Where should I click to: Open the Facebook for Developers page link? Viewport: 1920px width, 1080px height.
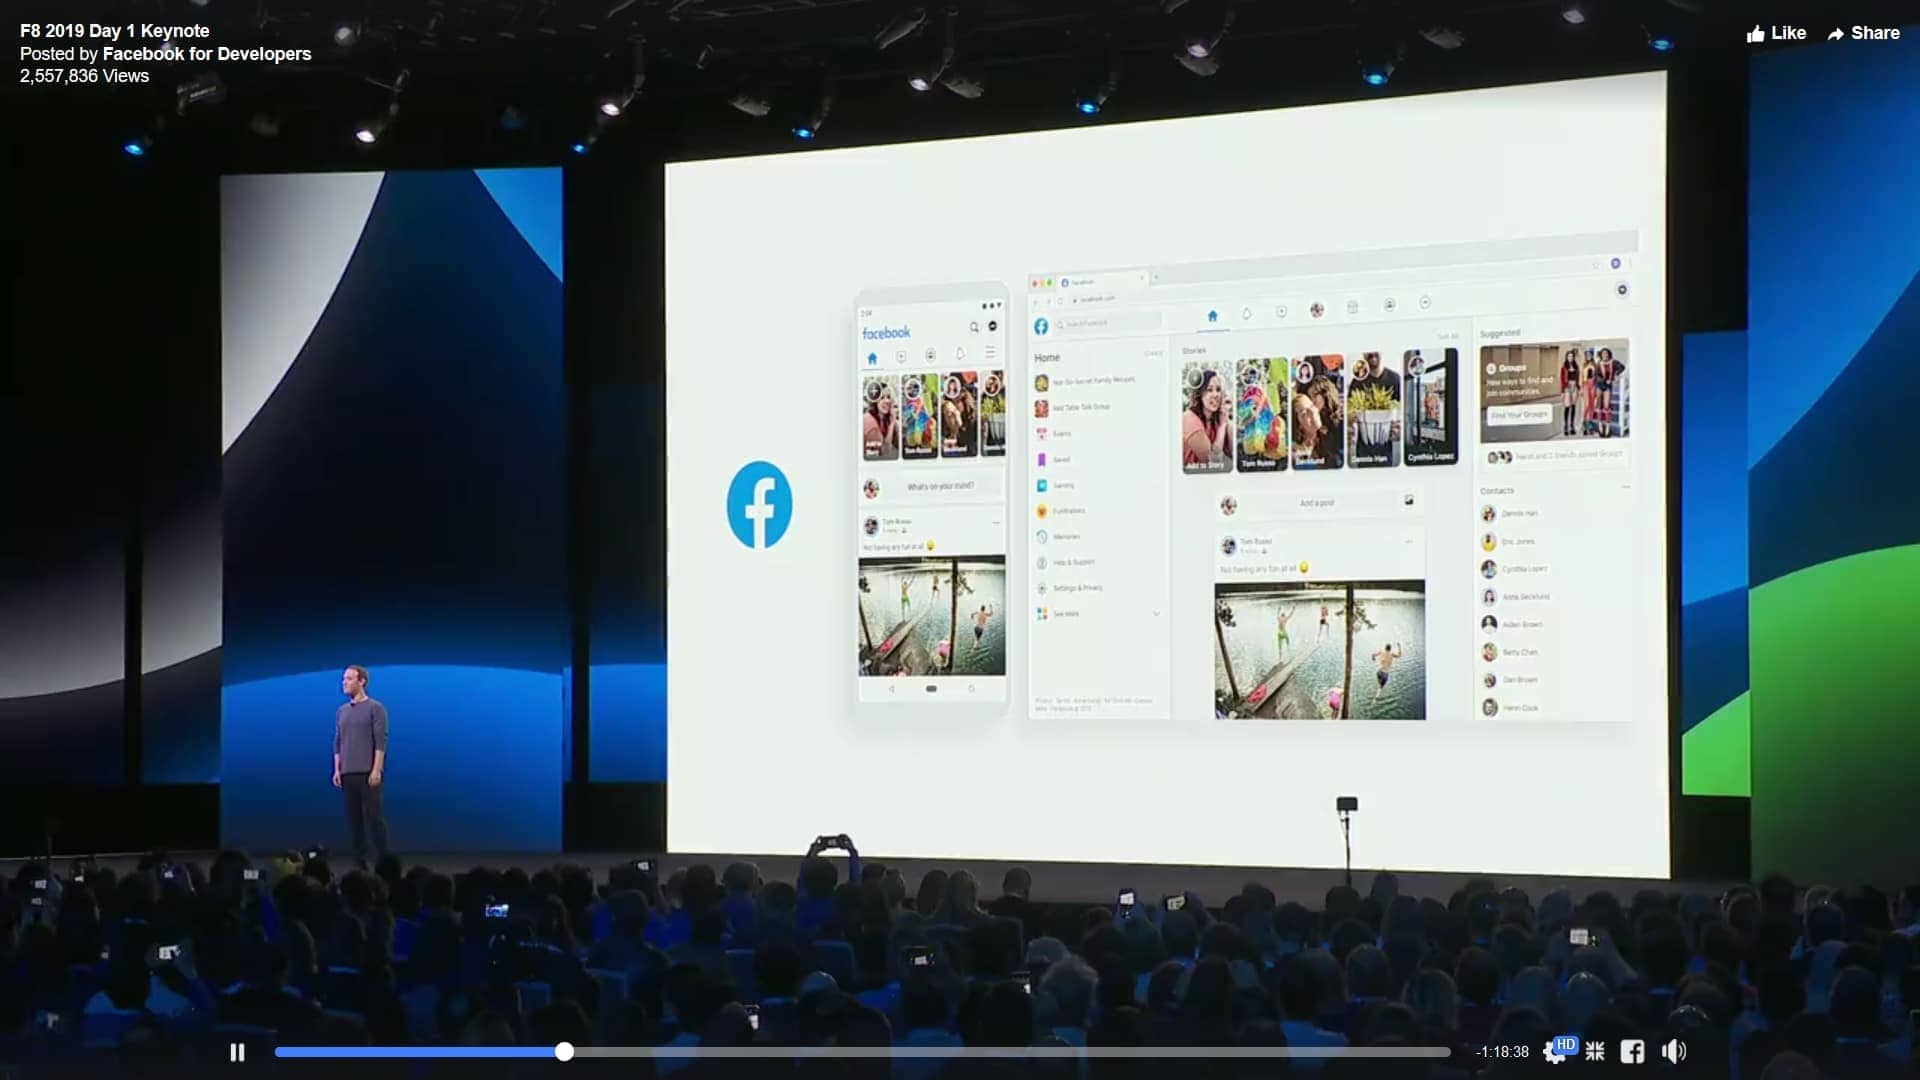[x=207, y=54]
